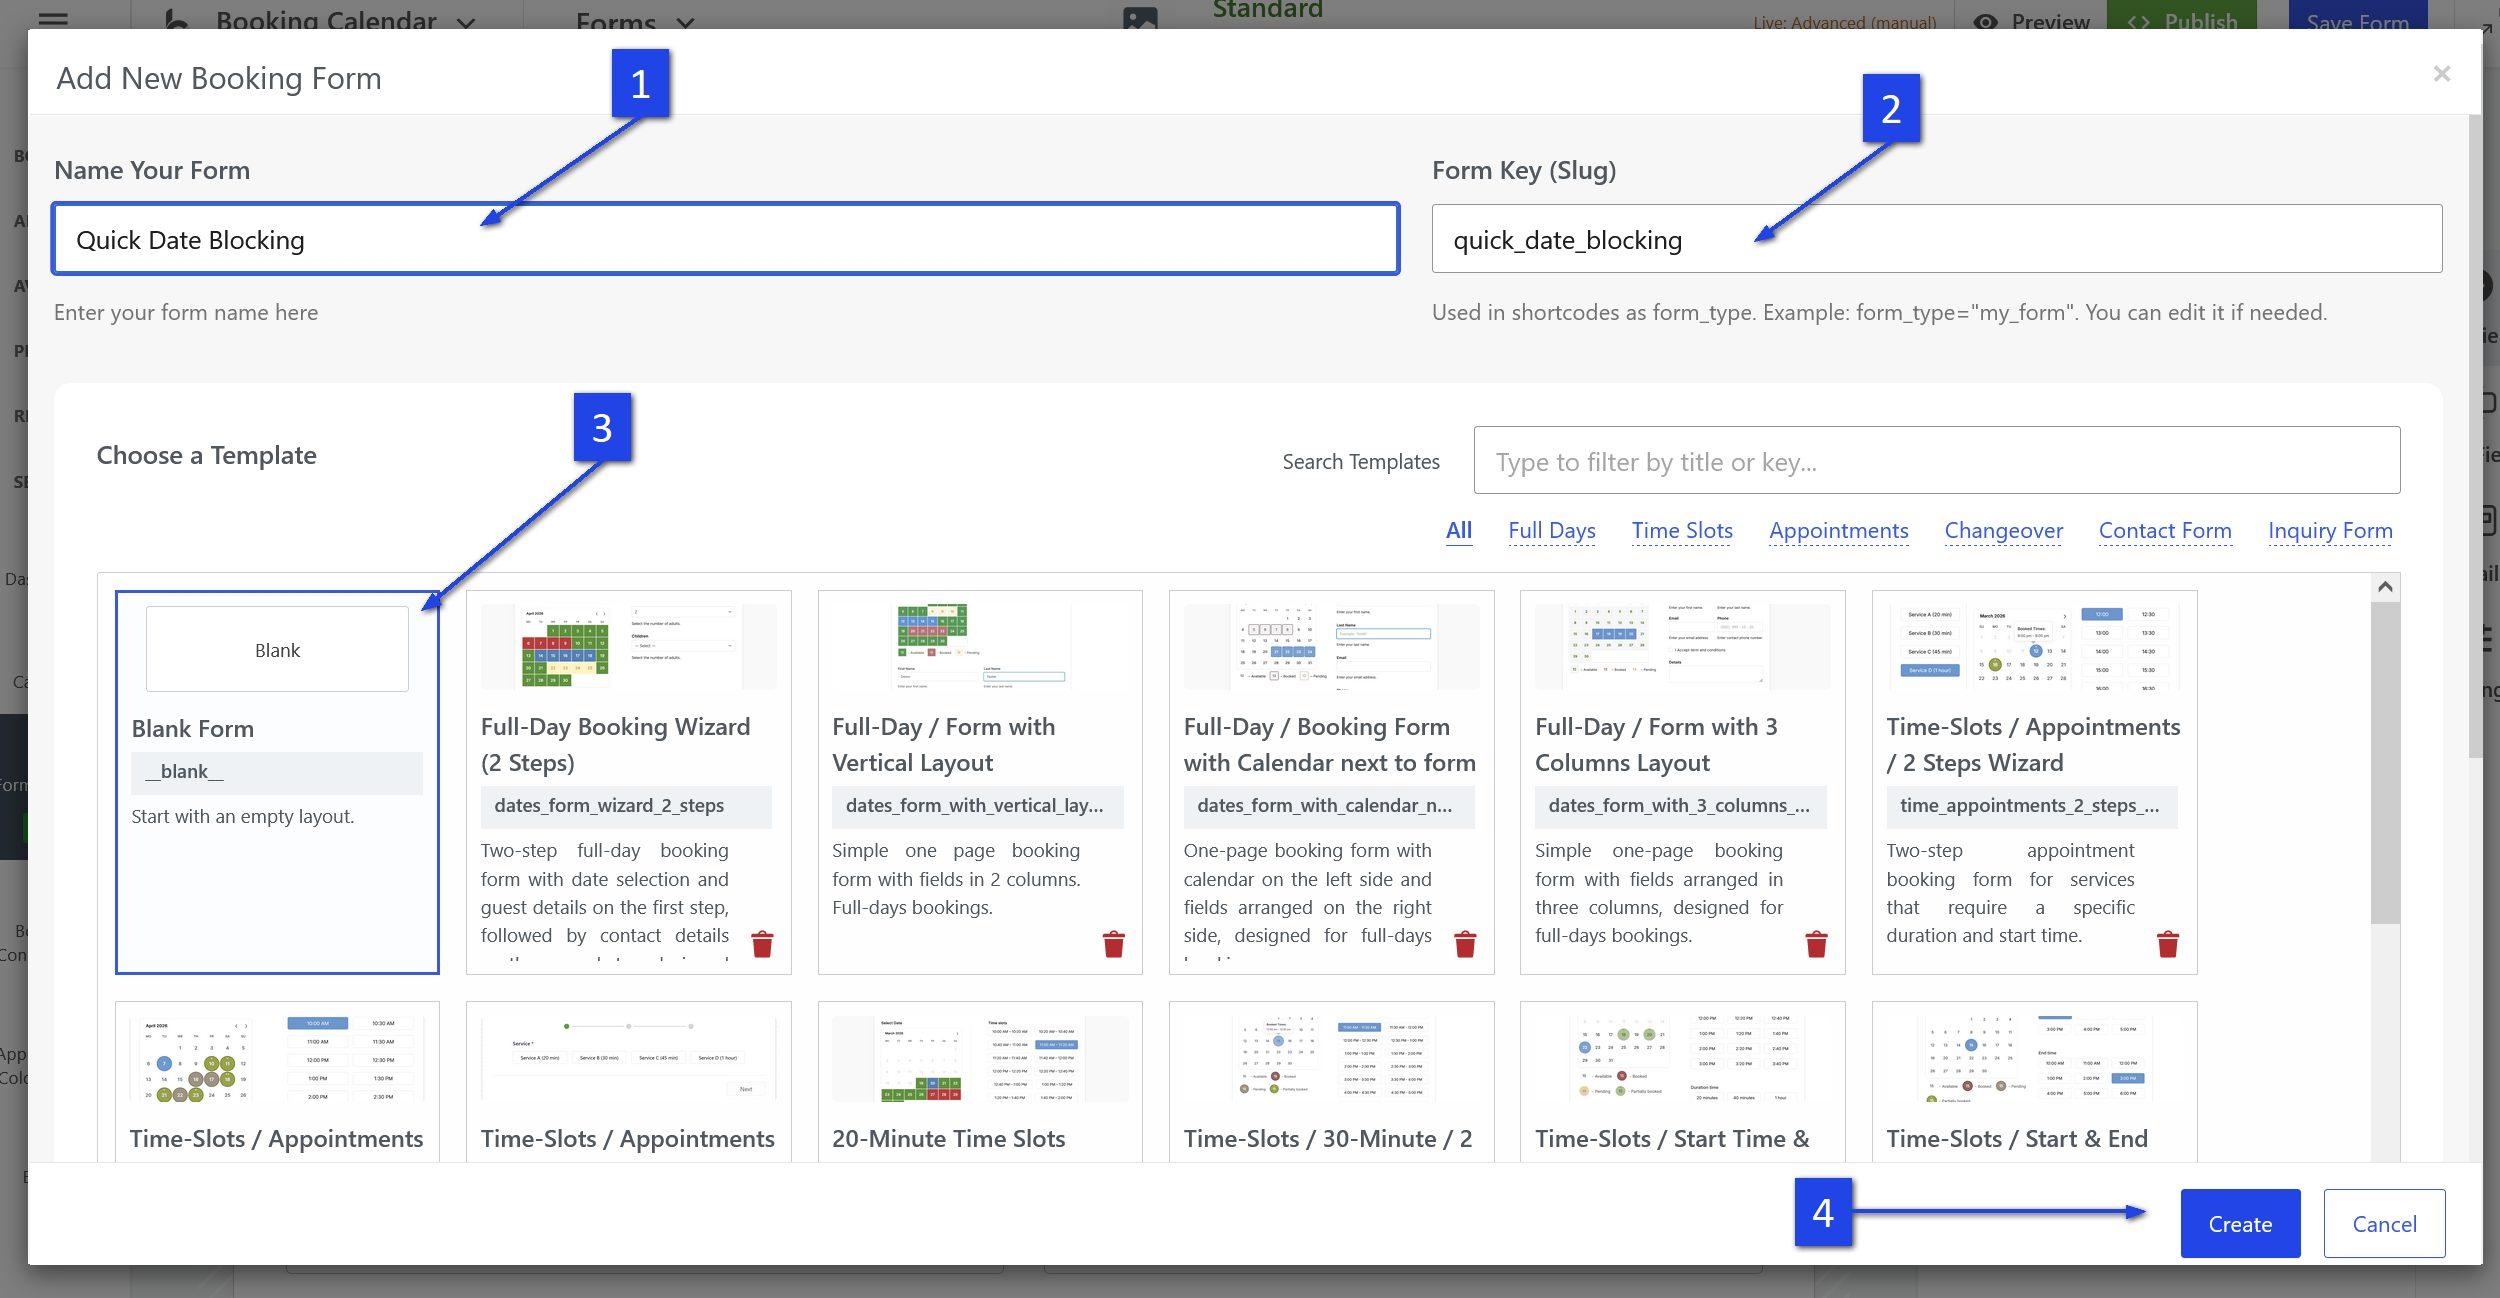Switch to Appointments template filter
The width and height of the screenshot is (2500, 1298).
click(1838, 531)
